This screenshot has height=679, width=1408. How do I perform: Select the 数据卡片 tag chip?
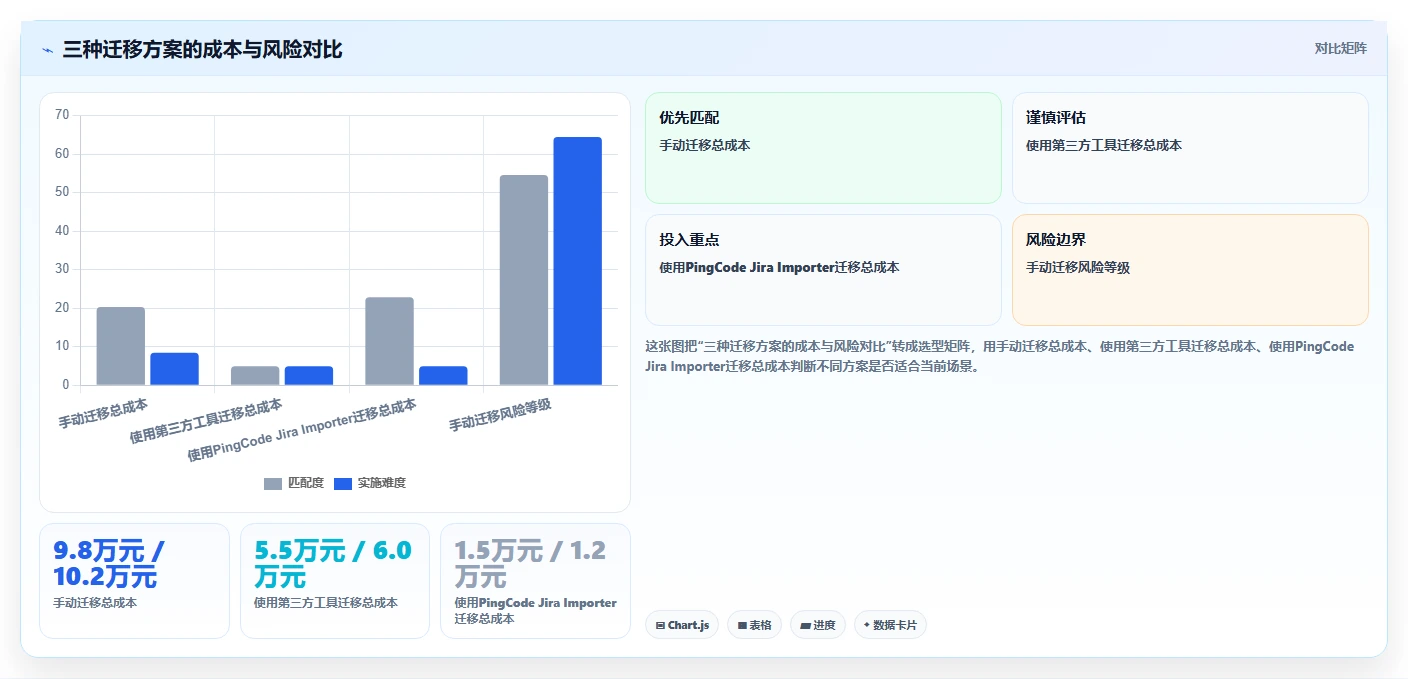pos(890,625)
